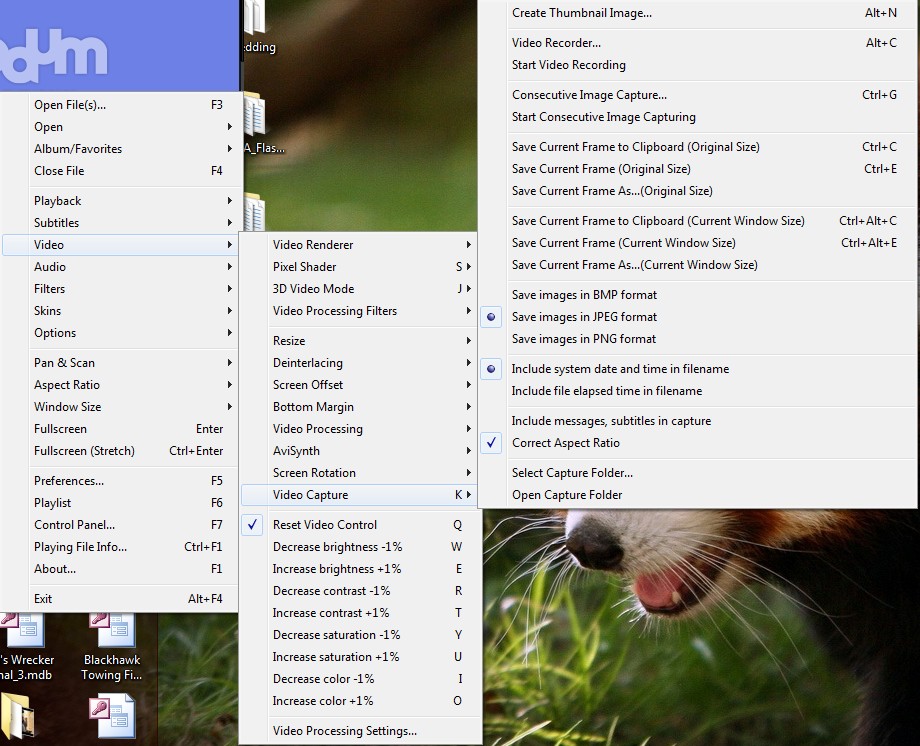Choose Decrease contrast -1%
This screenshot has width=920, height=746.
click(359, 591)
